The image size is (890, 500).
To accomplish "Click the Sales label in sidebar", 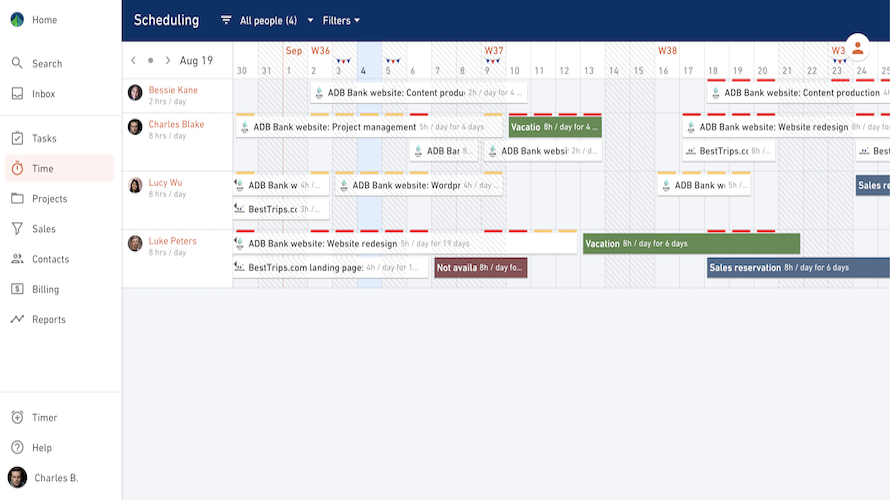I will click(44, 229).
